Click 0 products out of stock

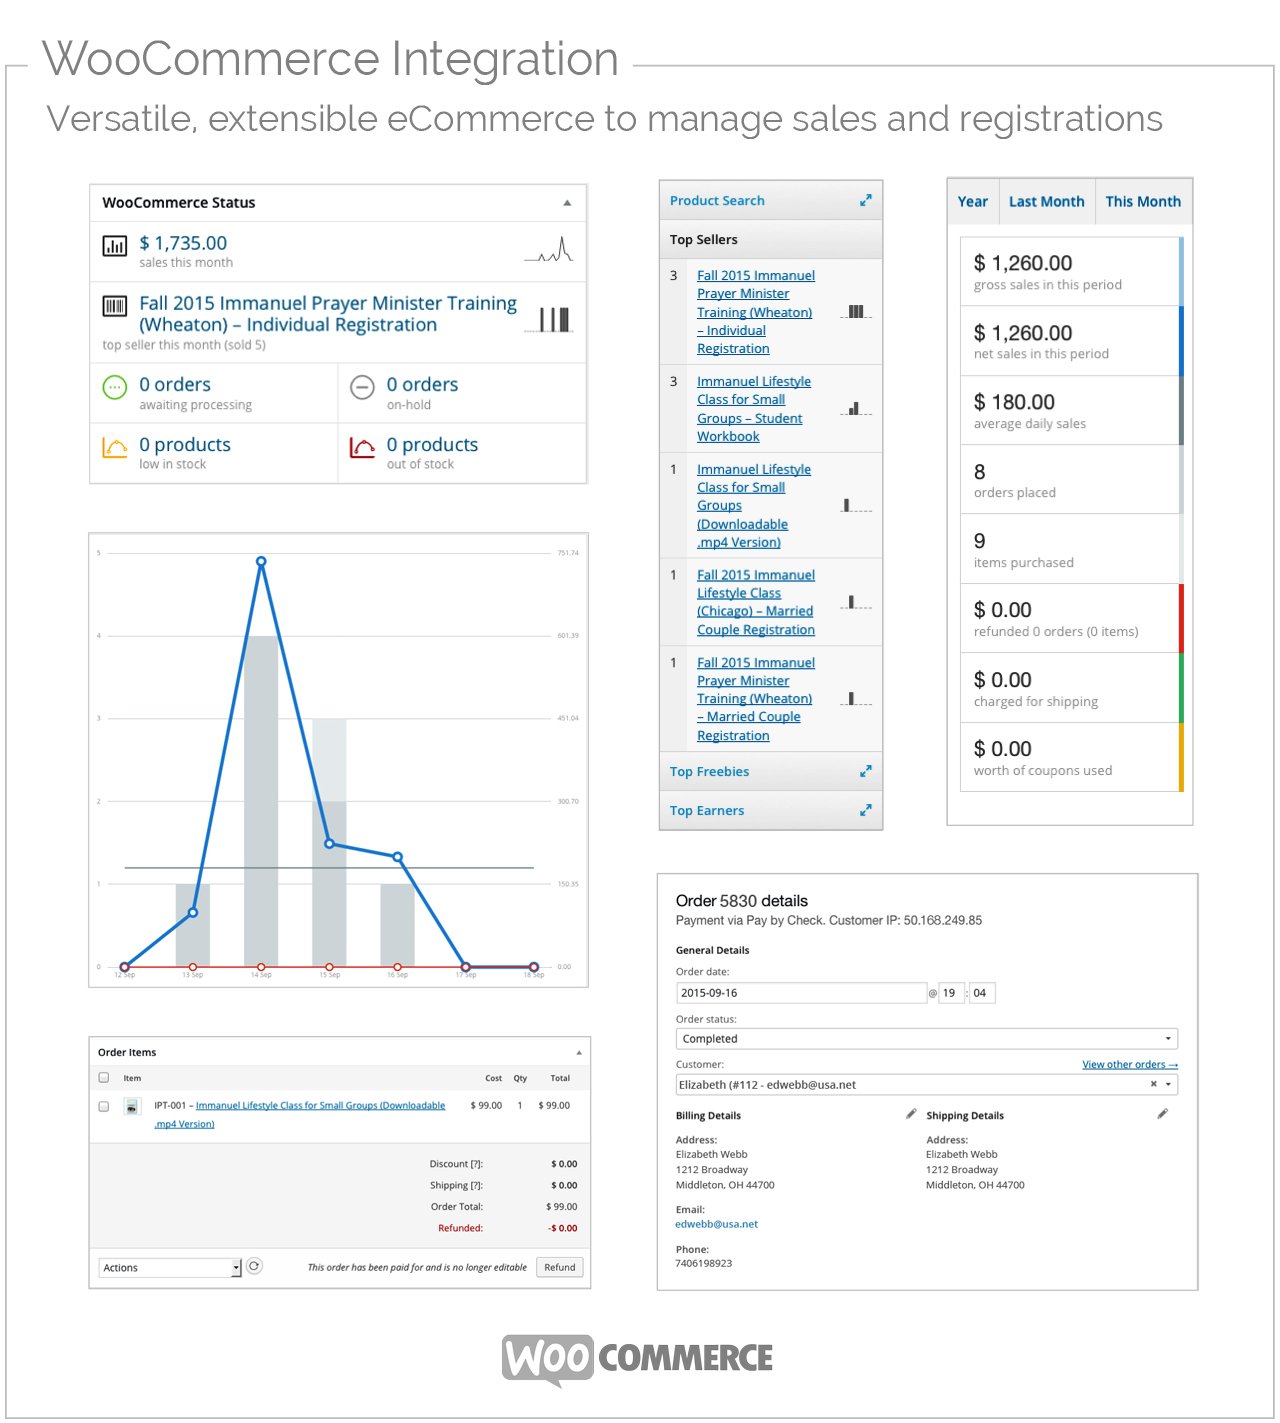pyautogui.click(x=432, y=445)
